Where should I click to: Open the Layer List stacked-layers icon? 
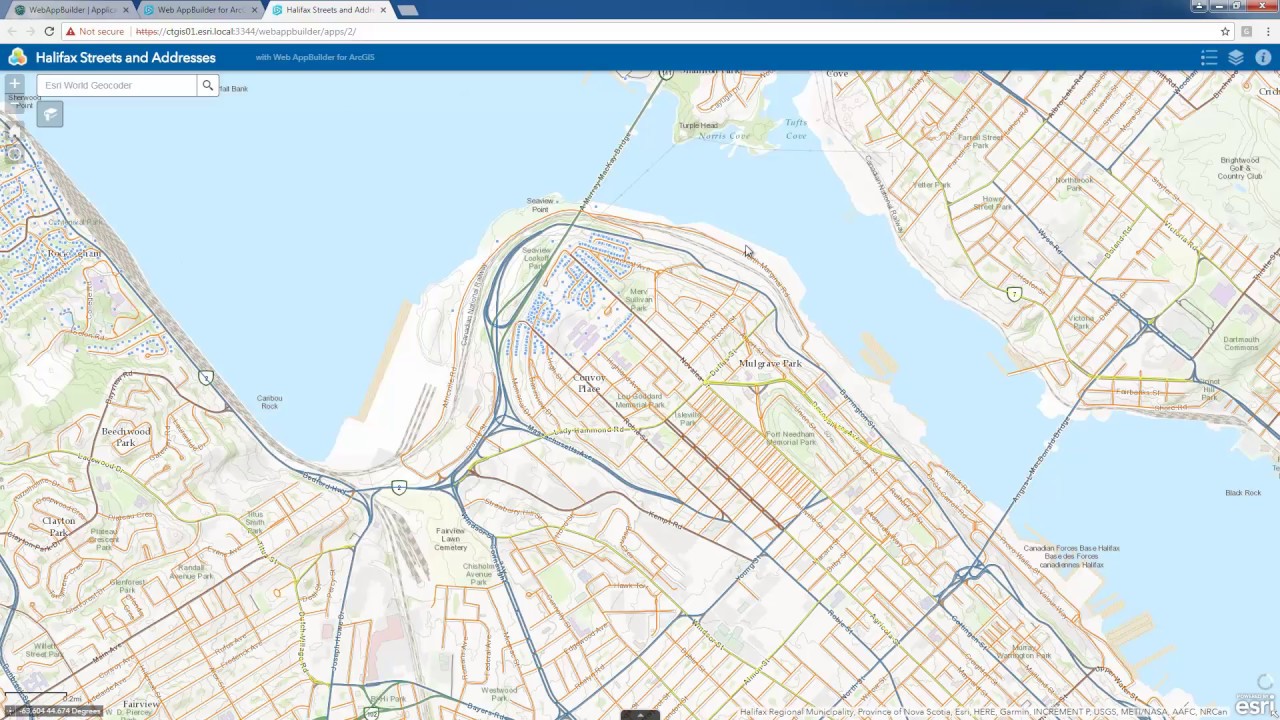pyautogui.click(x=1236, y=57)
